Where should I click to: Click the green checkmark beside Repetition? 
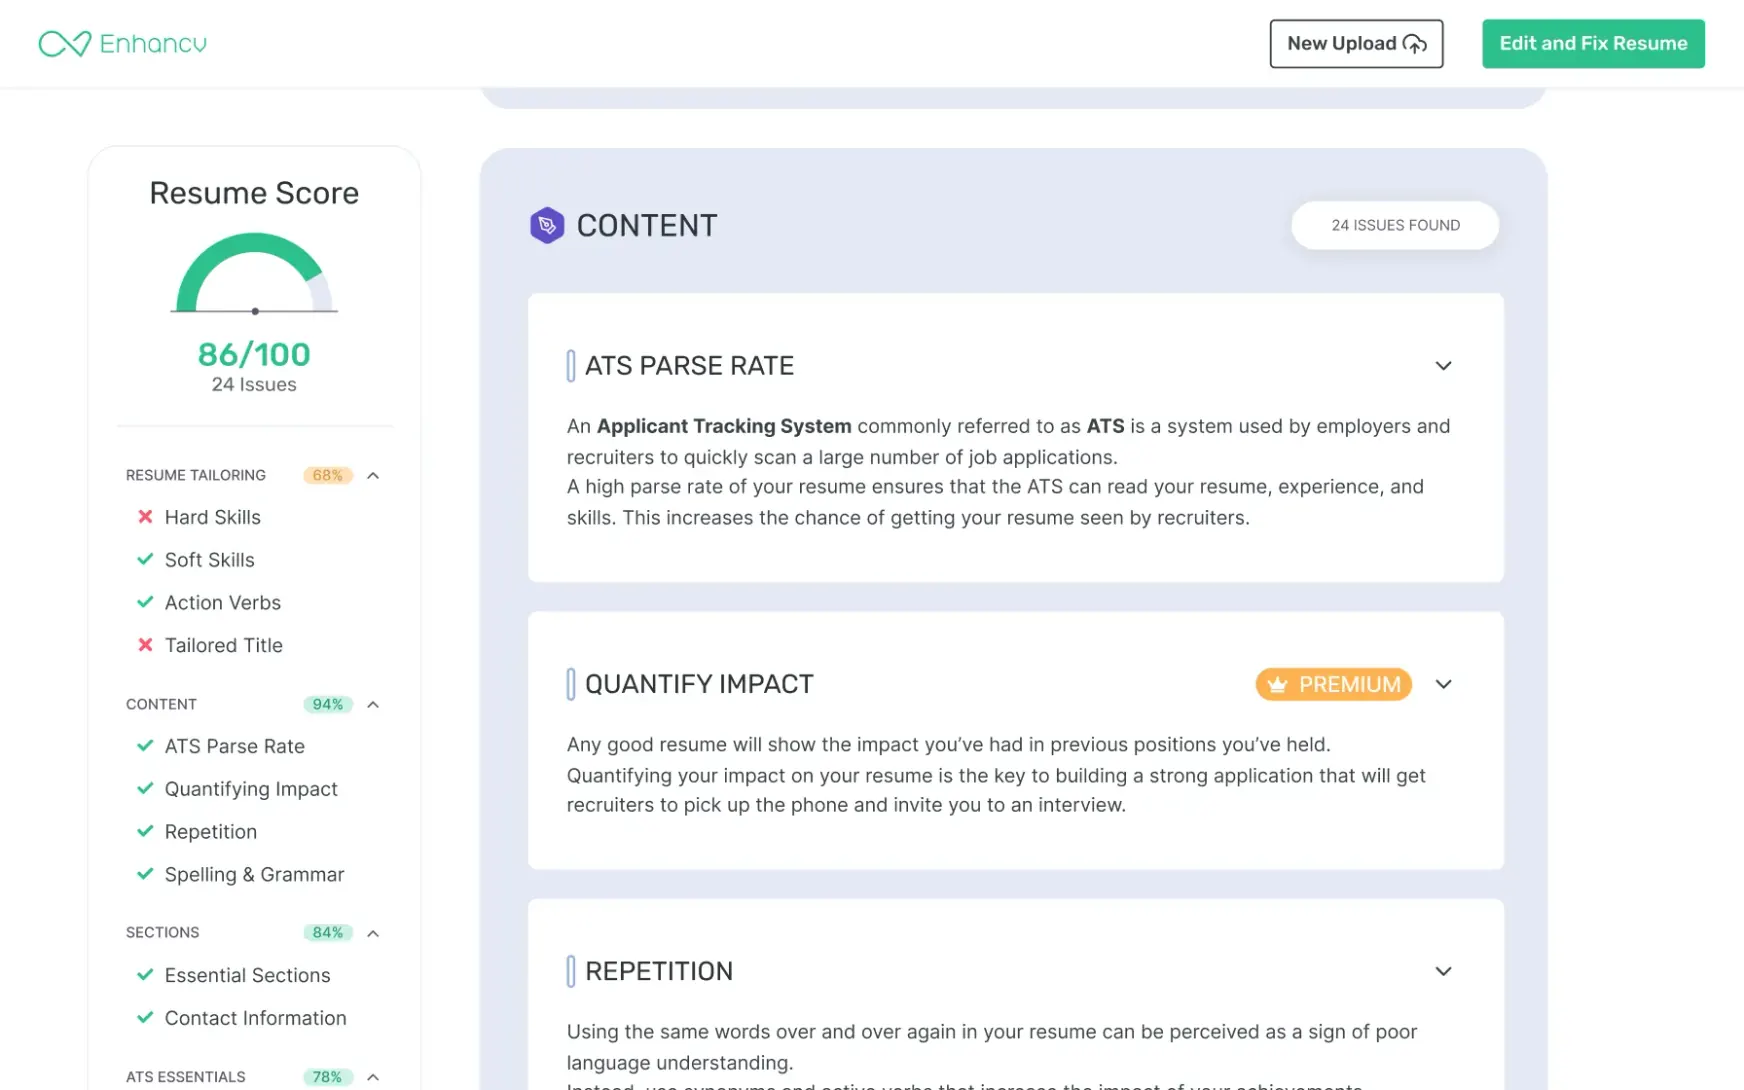click(145, 831)
